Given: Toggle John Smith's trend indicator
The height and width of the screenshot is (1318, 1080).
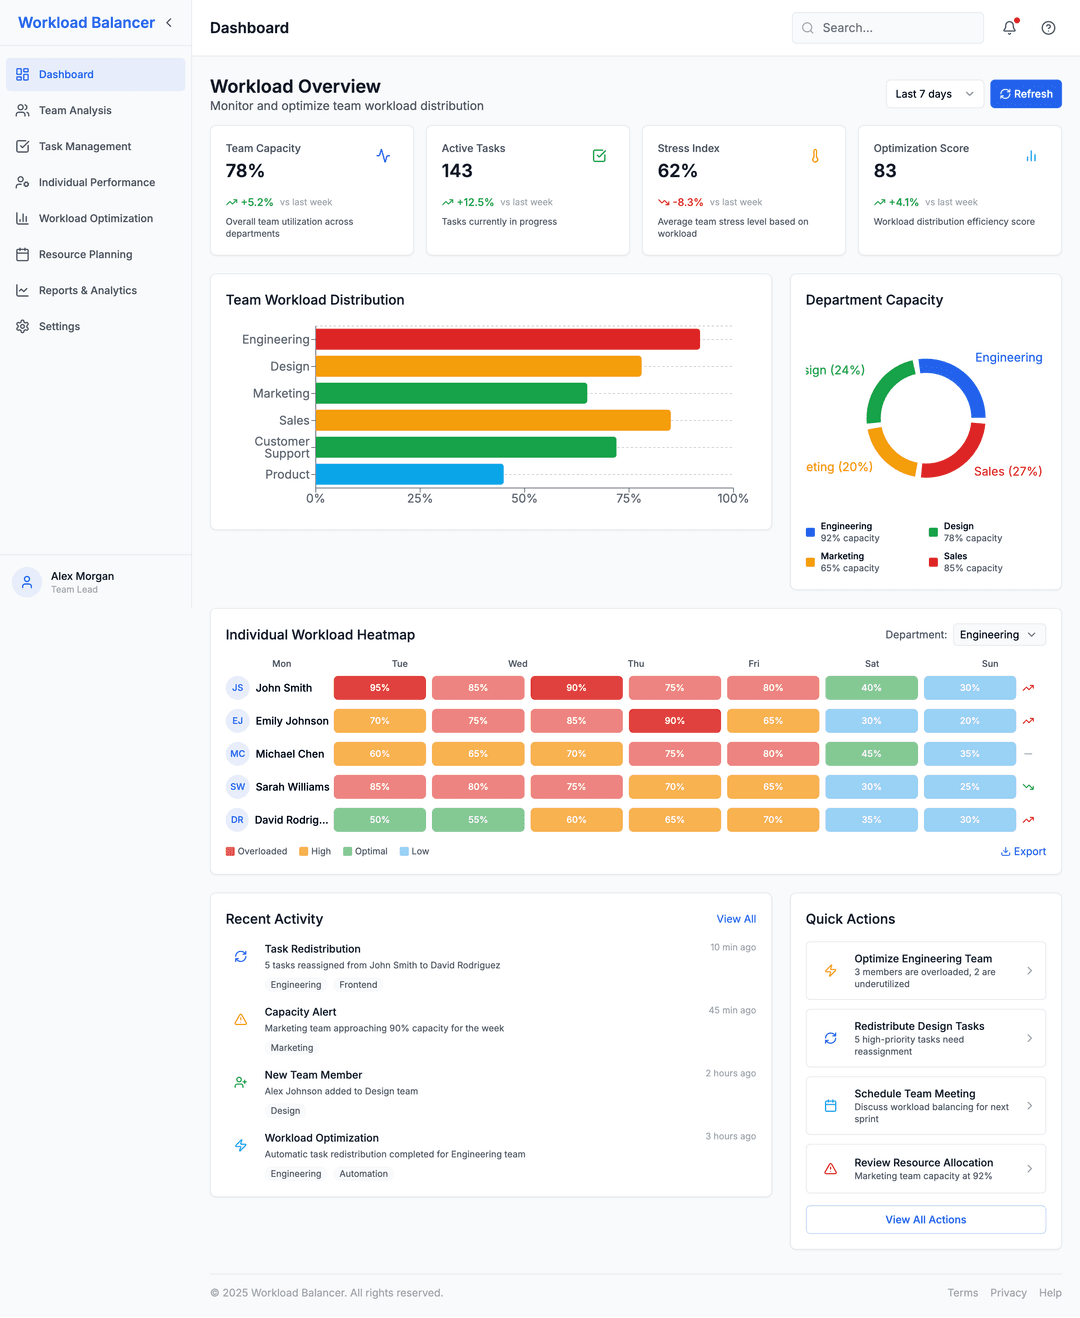Looking at the screenshot, I should 1028,687.
